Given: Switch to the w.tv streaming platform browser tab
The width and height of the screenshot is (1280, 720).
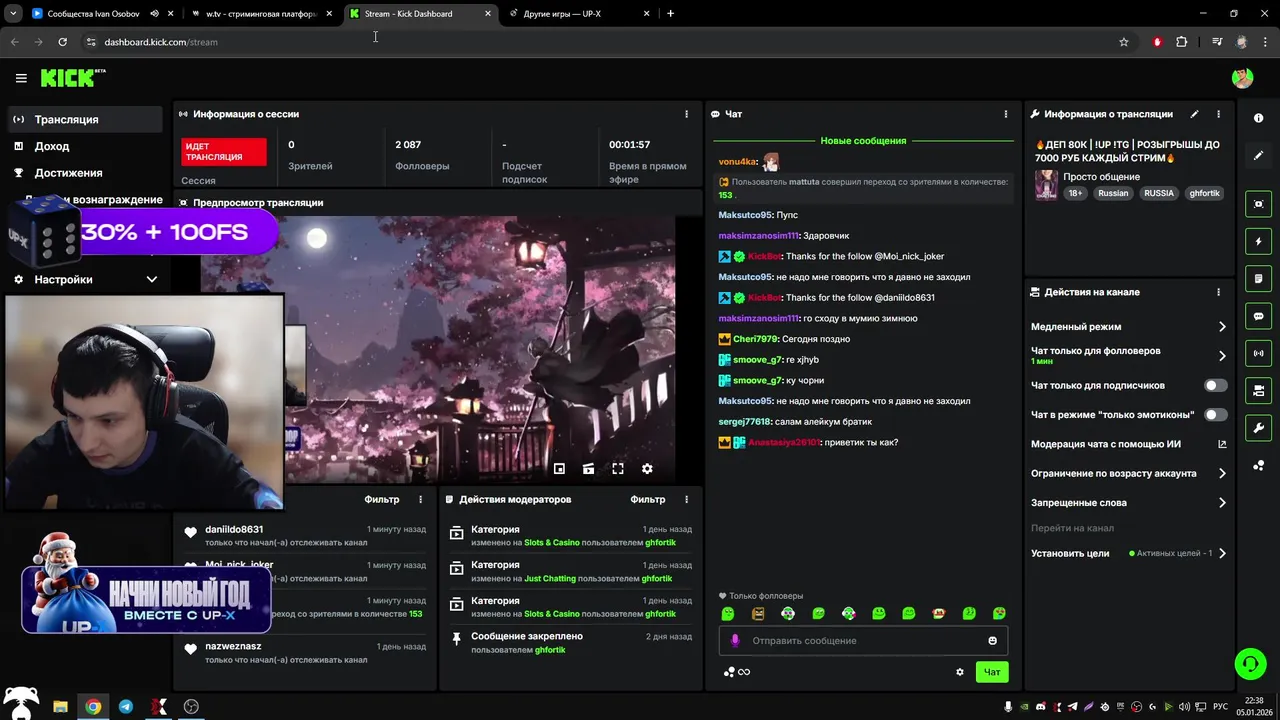Looking at the screenshot, I should (262, 14).
